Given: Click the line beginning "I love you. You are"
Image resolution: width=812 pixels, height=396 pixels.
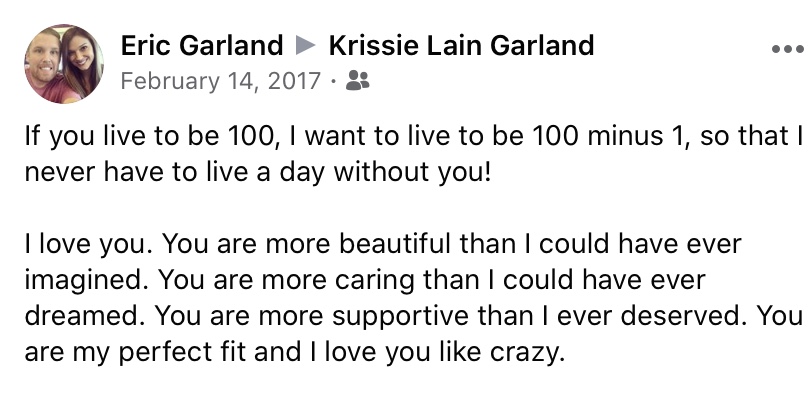Looking at the screenshot, I should tap(383, 244).
